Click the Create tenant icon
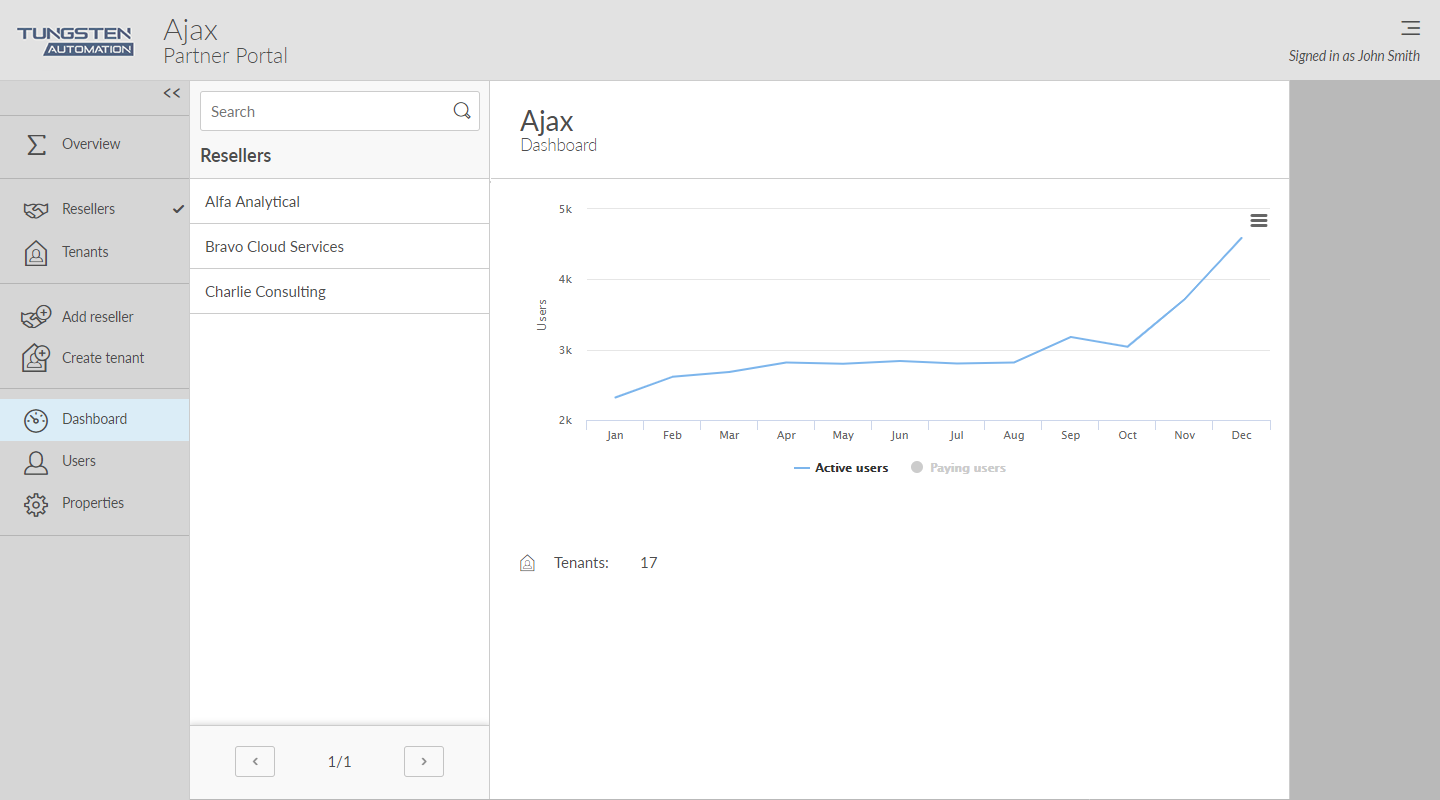The image size is (1440, 800). tap(36, 358)
